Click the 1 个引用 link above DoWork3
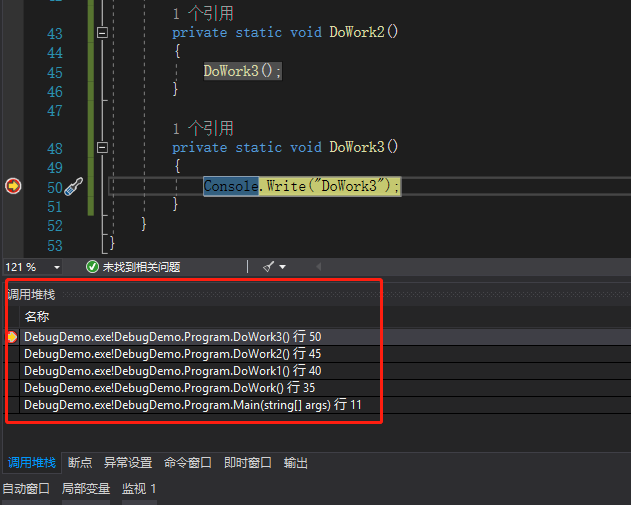 pyautogui.click(x=203, y=128)
